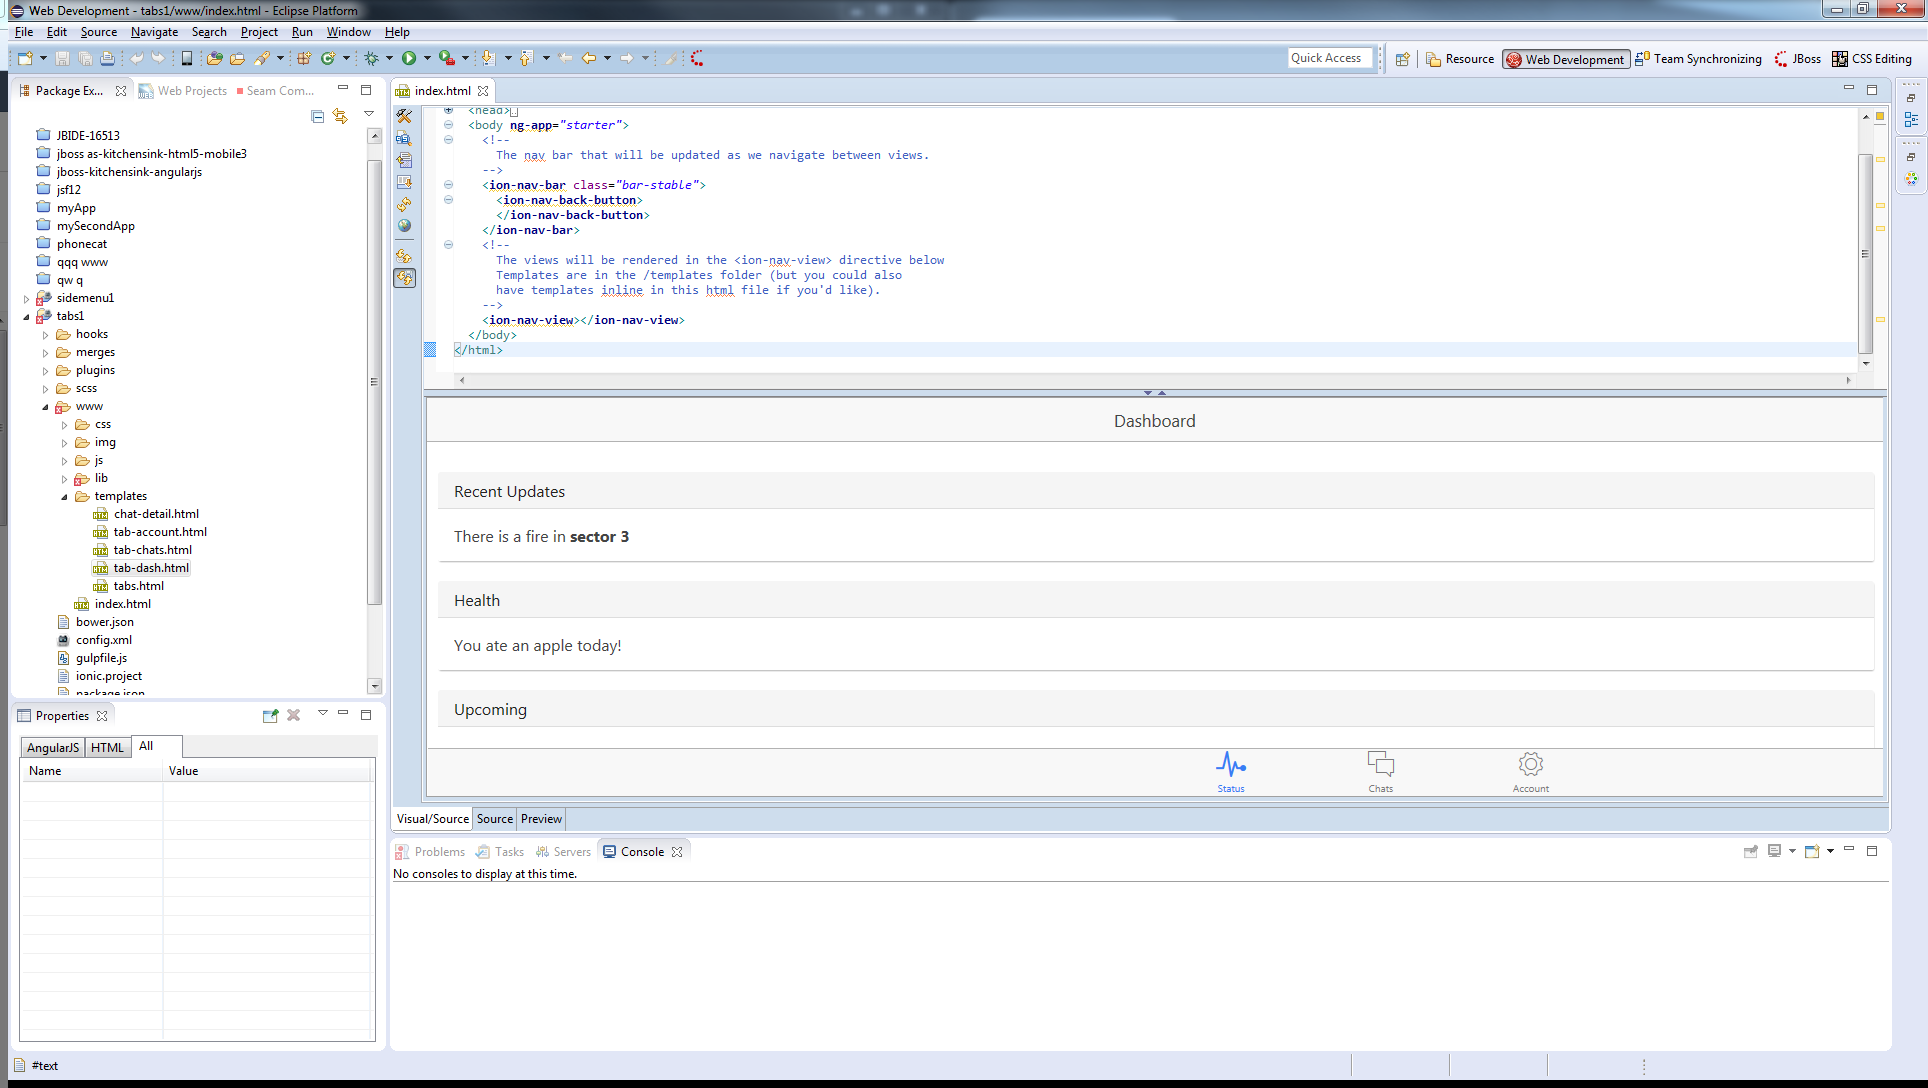Collapse the ion-nav-bar fold marker in editor

448,185
